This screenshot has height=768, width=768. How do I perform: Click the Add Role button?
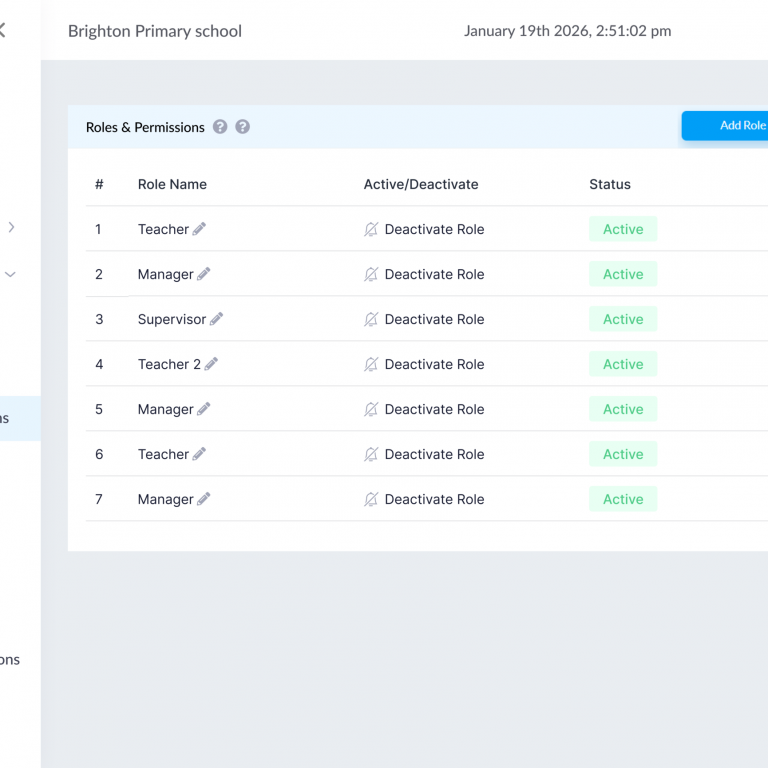pos(724,126)
